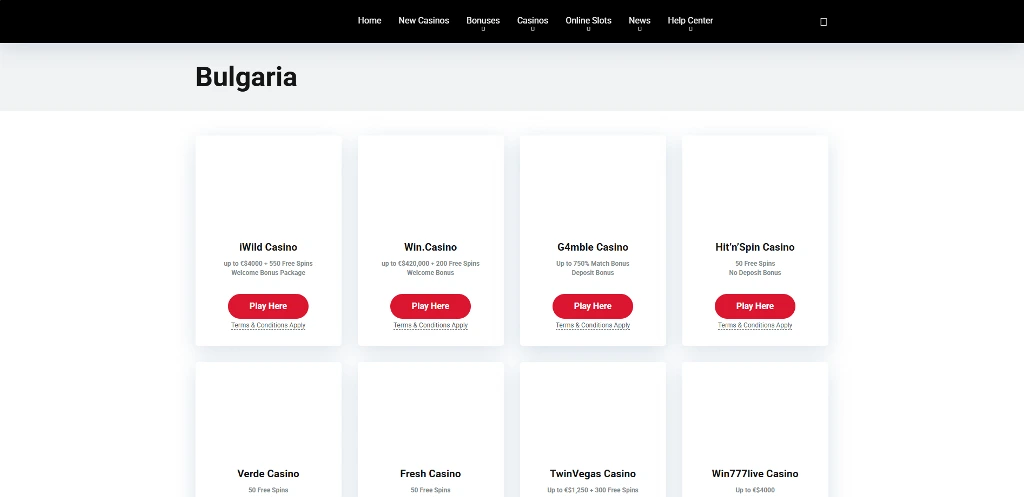This screenshot has height=497, width=1024.
Task: Open the Bonuses menu
Action: pos(483,20)
